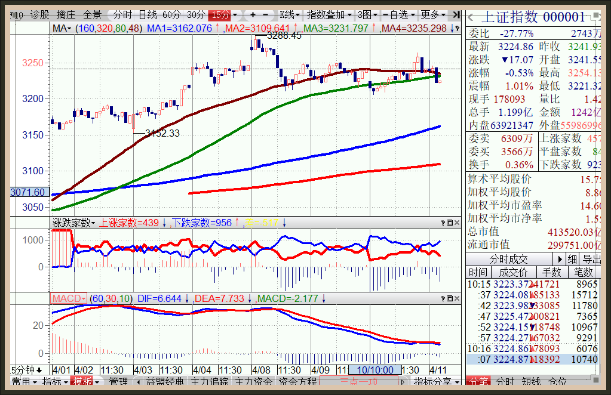Viewport: 611px width, 395px height.
Task: Maximize the 涨跌家数 indicator panel
Action: click(450, 223)
